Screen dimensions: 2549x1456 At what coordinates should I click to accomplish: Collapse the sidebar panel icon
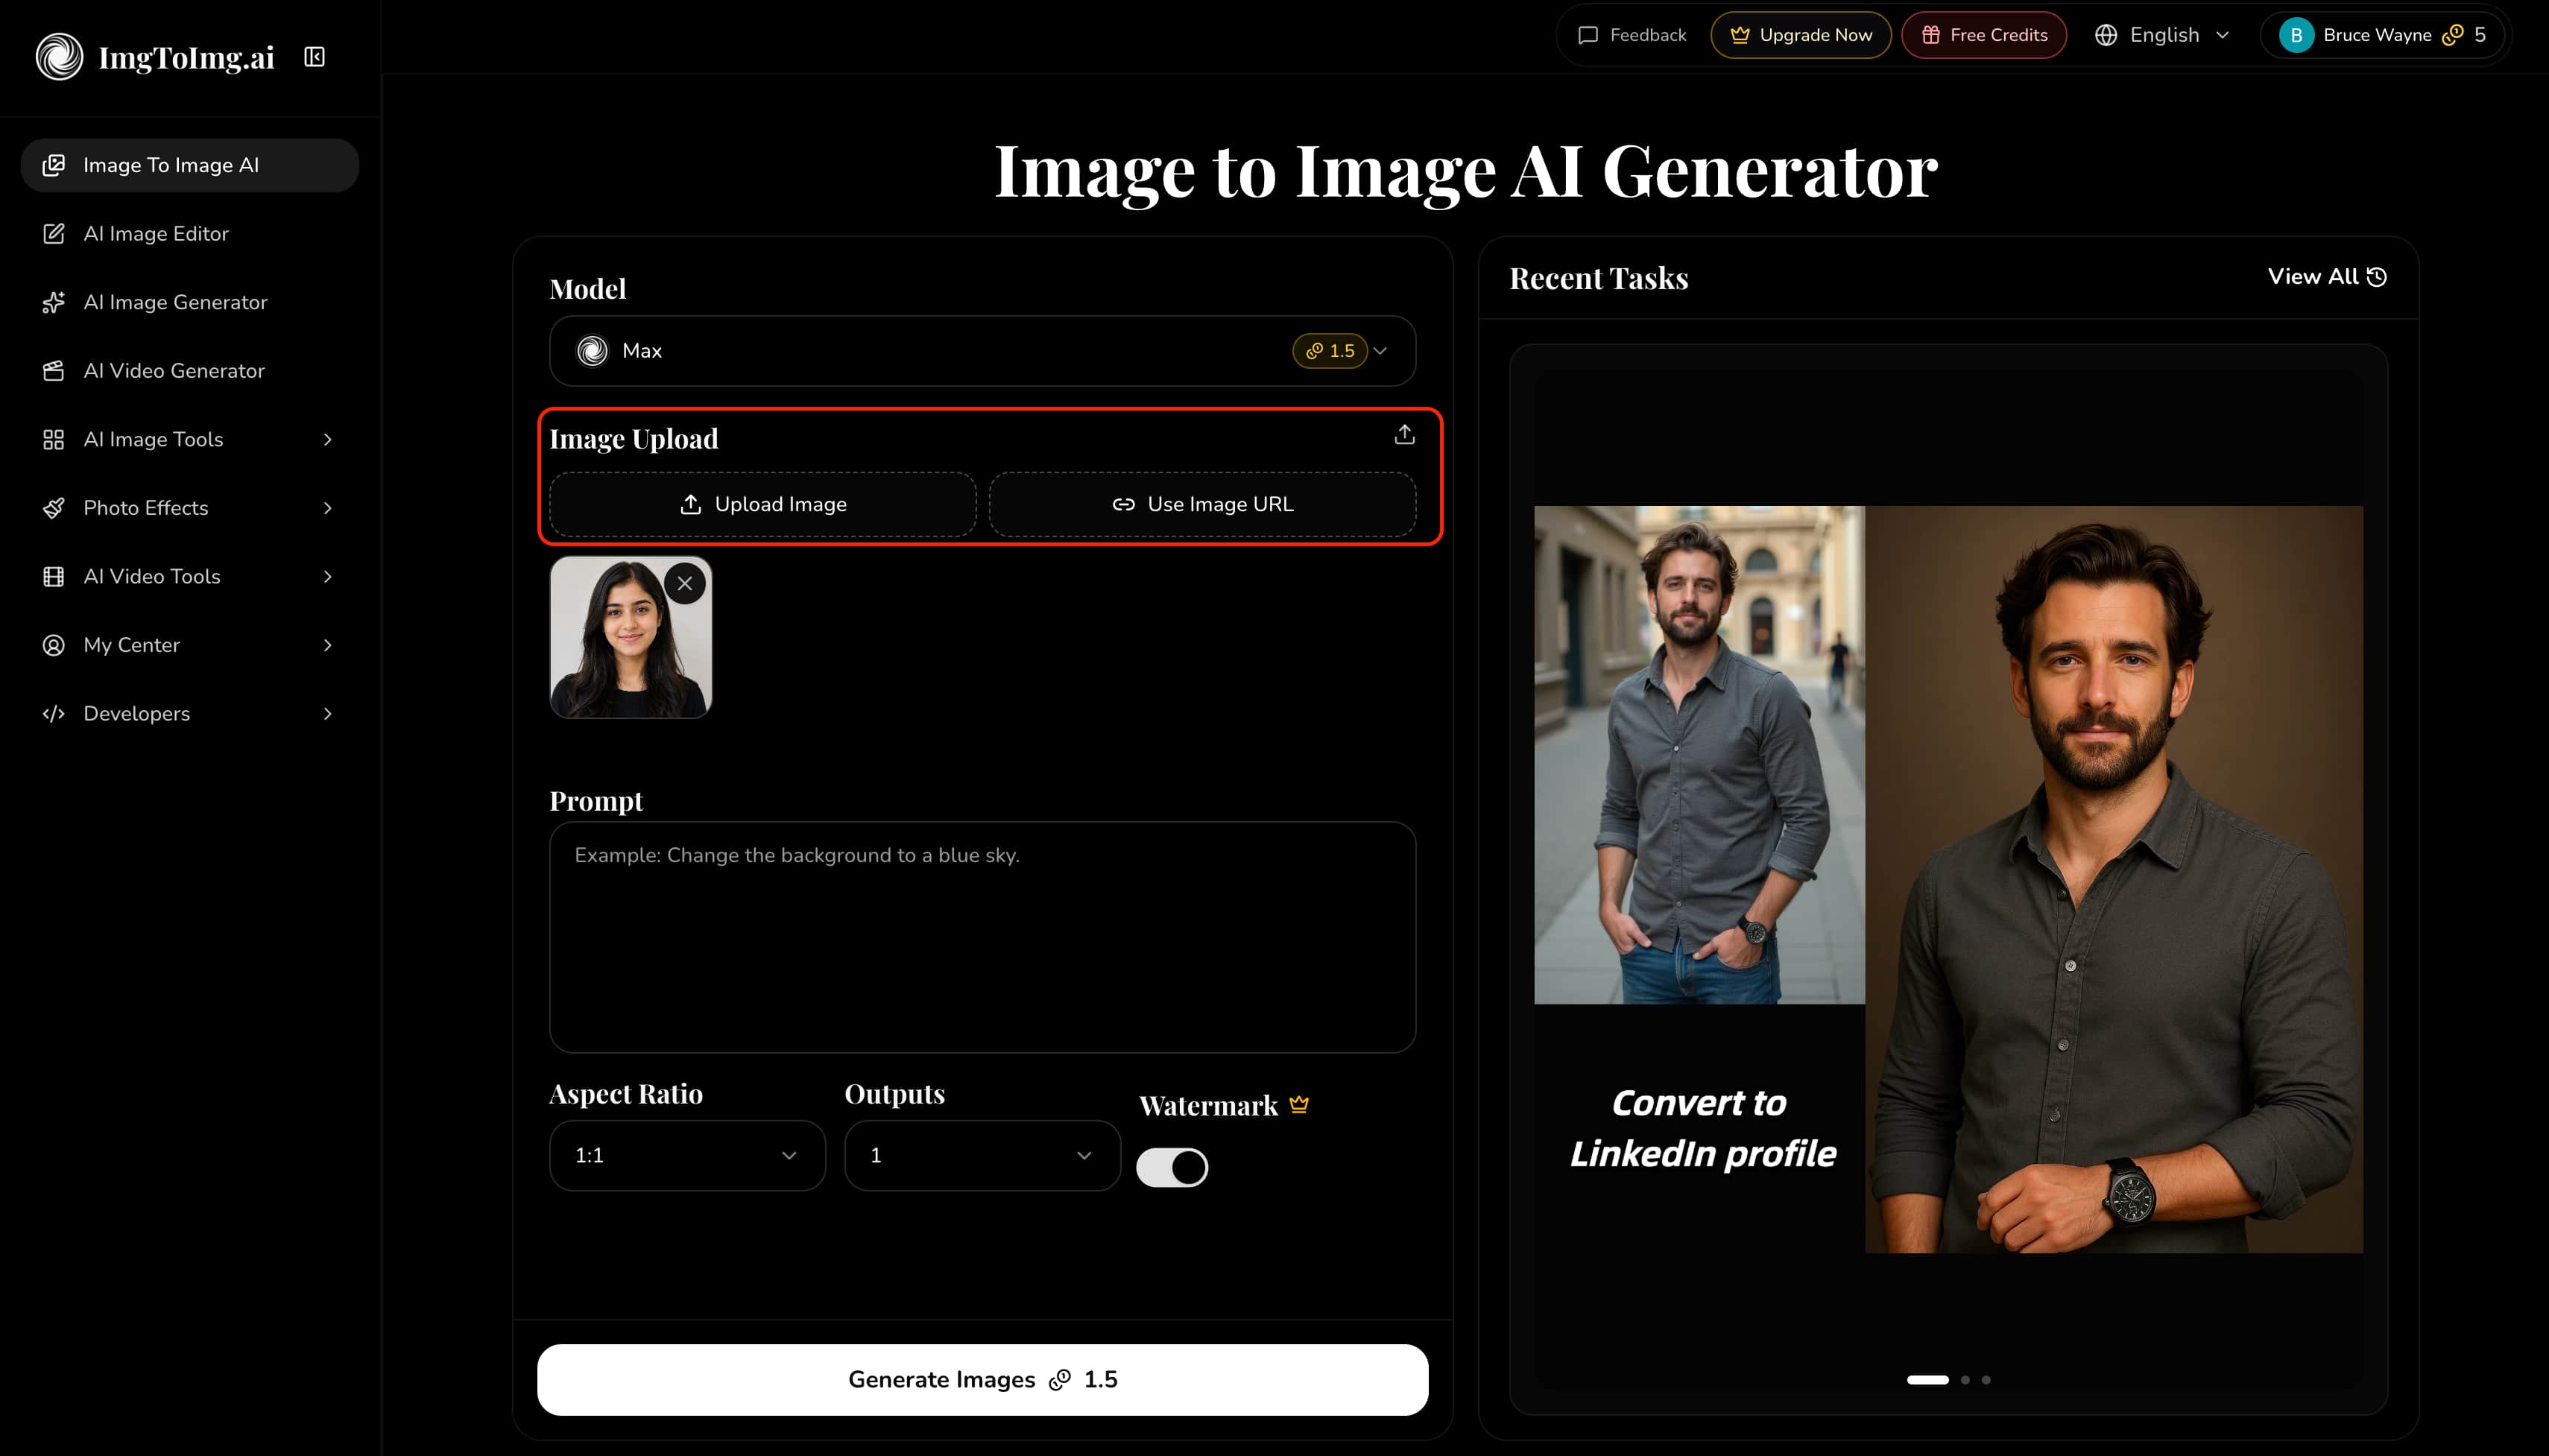click(x=314, y=57)
